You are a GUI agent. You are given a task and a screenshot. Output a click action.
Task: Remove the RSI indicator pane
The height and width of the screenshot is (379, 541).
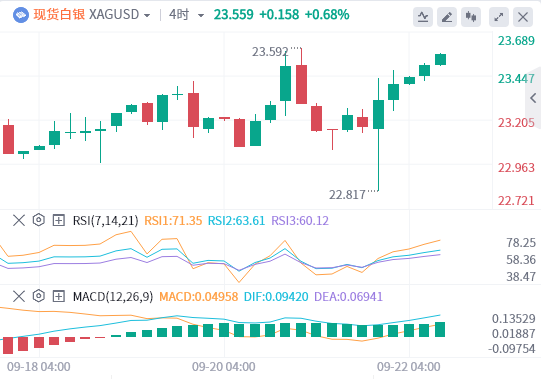click(19, 220)
